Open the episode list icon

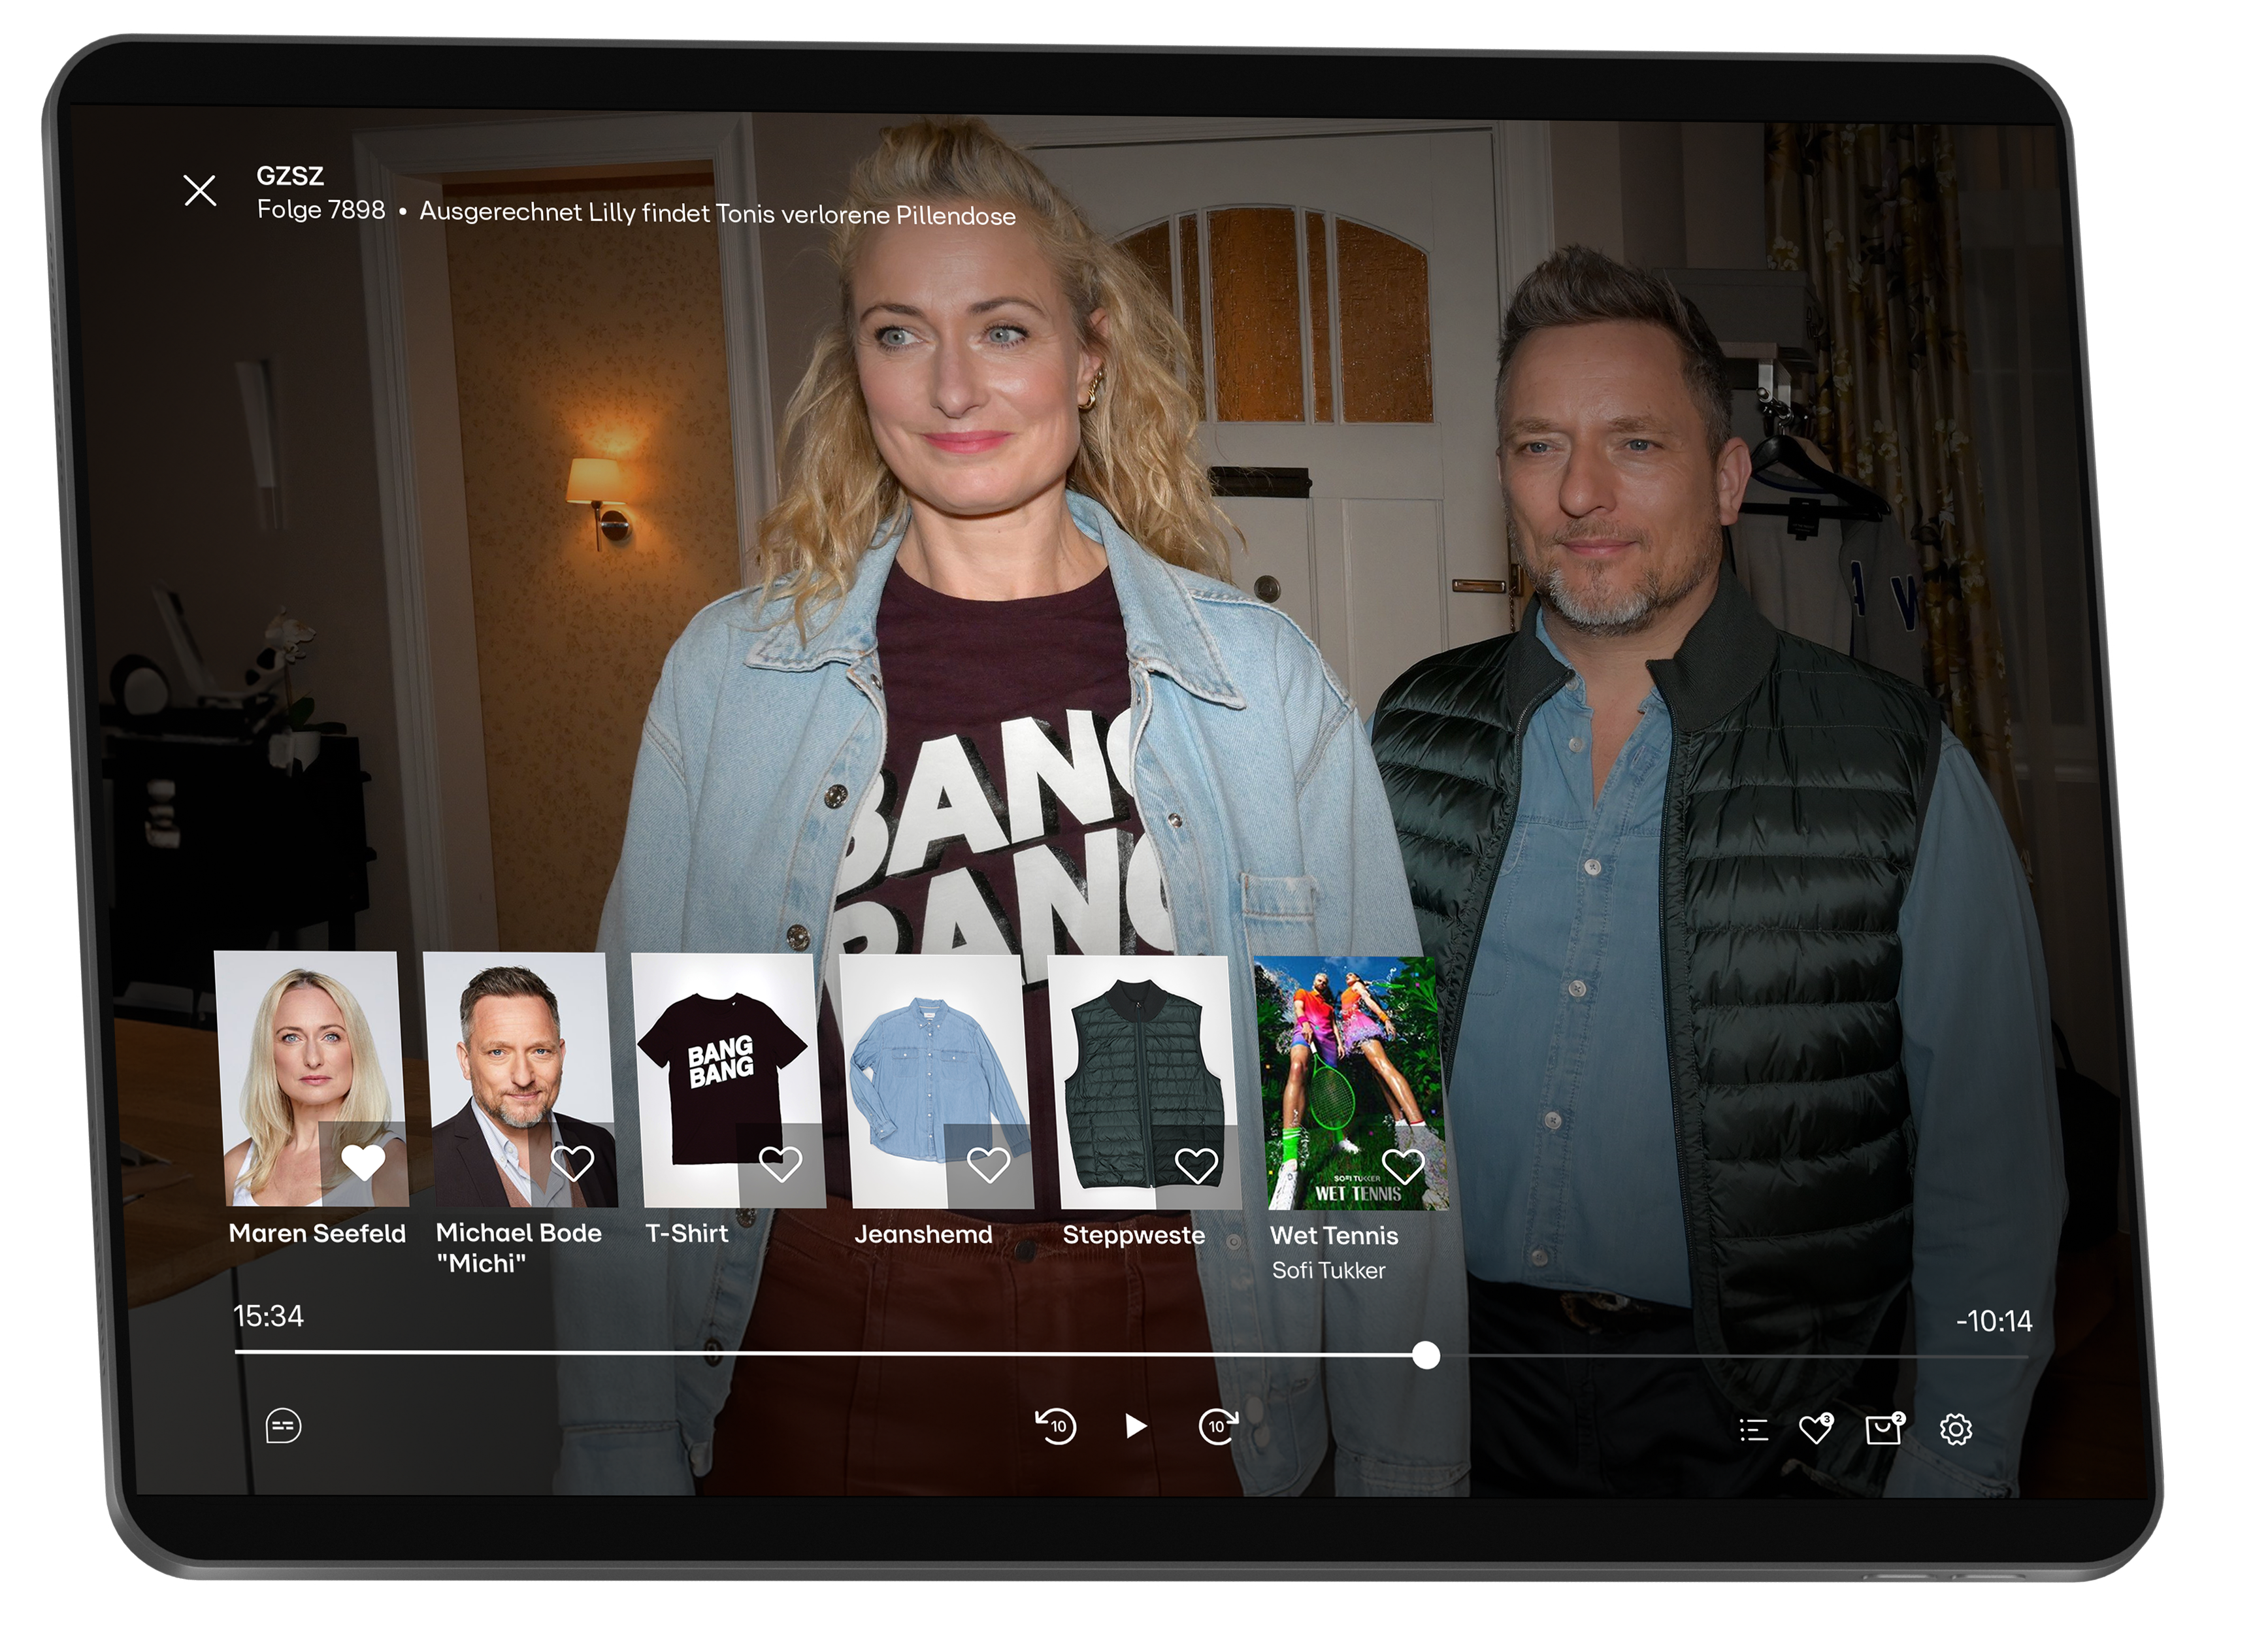pyautogui.click(x=1753, y=1430)
